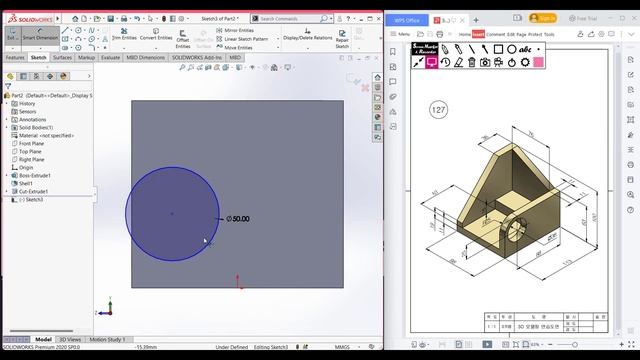Expand the Solid Bodies(1) folder
The width and height of the screenshot is (640, 360).
click(7, 127)
